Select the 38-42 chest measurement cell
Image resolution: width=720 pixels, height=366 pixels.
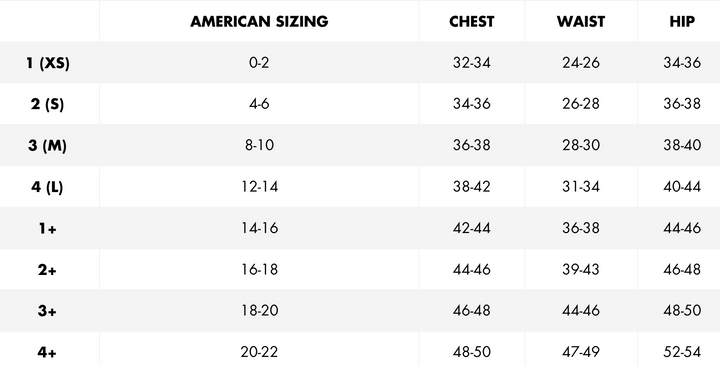point(472,186)
